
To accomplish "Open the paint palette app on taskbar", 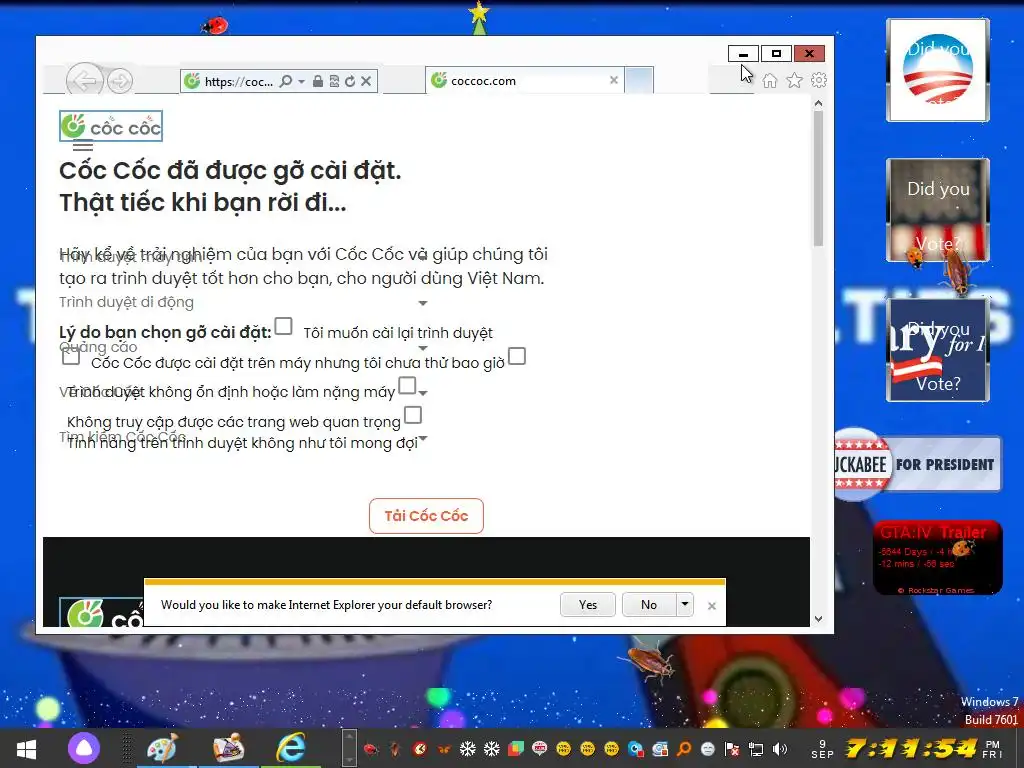I will [162, 748].
